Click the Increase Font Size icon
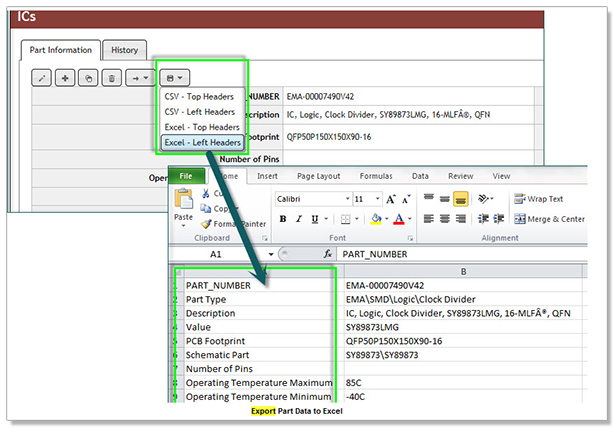Screen dimensions: 615x428 pos(391,199)
